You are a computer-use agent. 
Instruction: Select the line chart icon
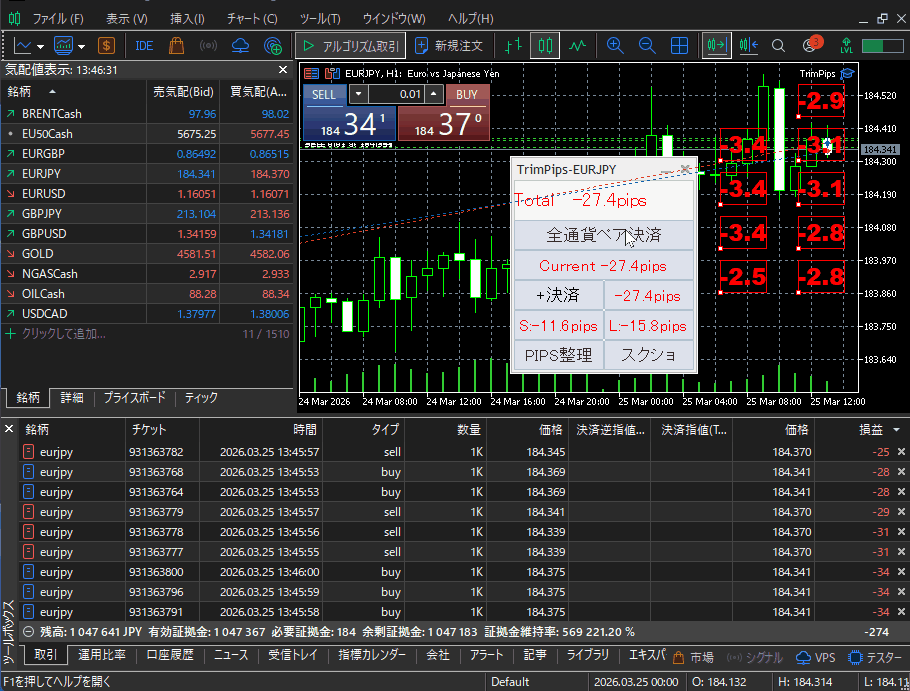tap(578, 46)
